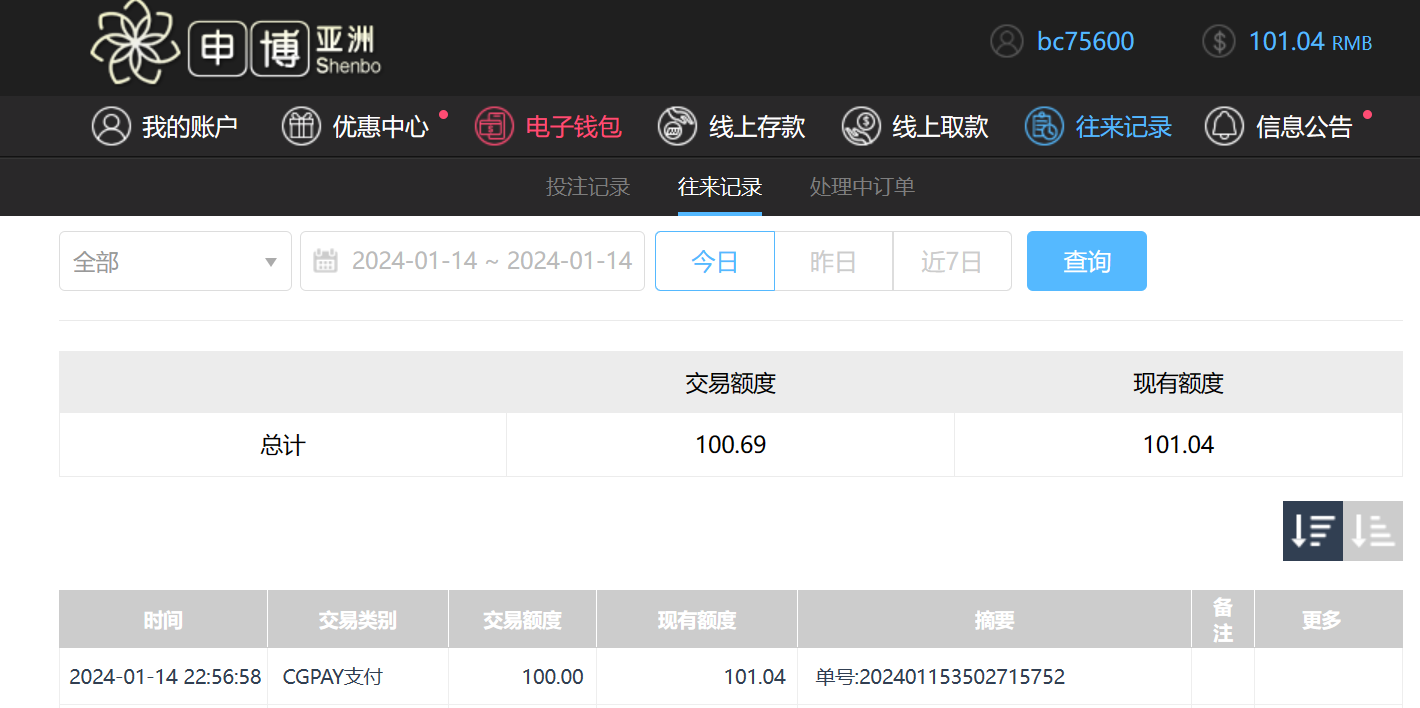Click the 信息公告 bell icon
The image size is (1420, 708).
coord(1224,126)
